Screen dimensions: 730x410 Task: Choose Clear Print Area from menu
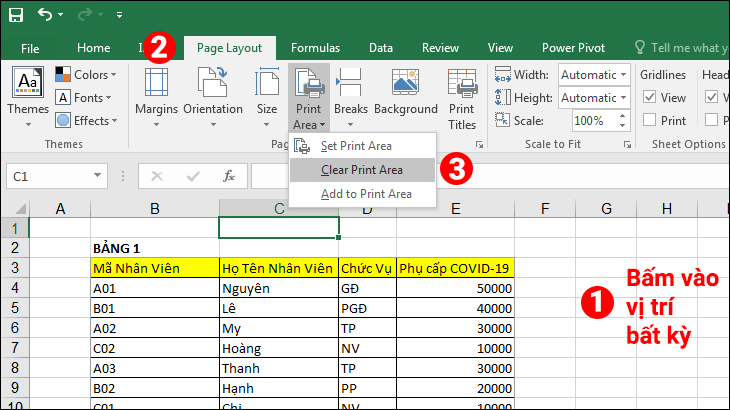point(362,170)
